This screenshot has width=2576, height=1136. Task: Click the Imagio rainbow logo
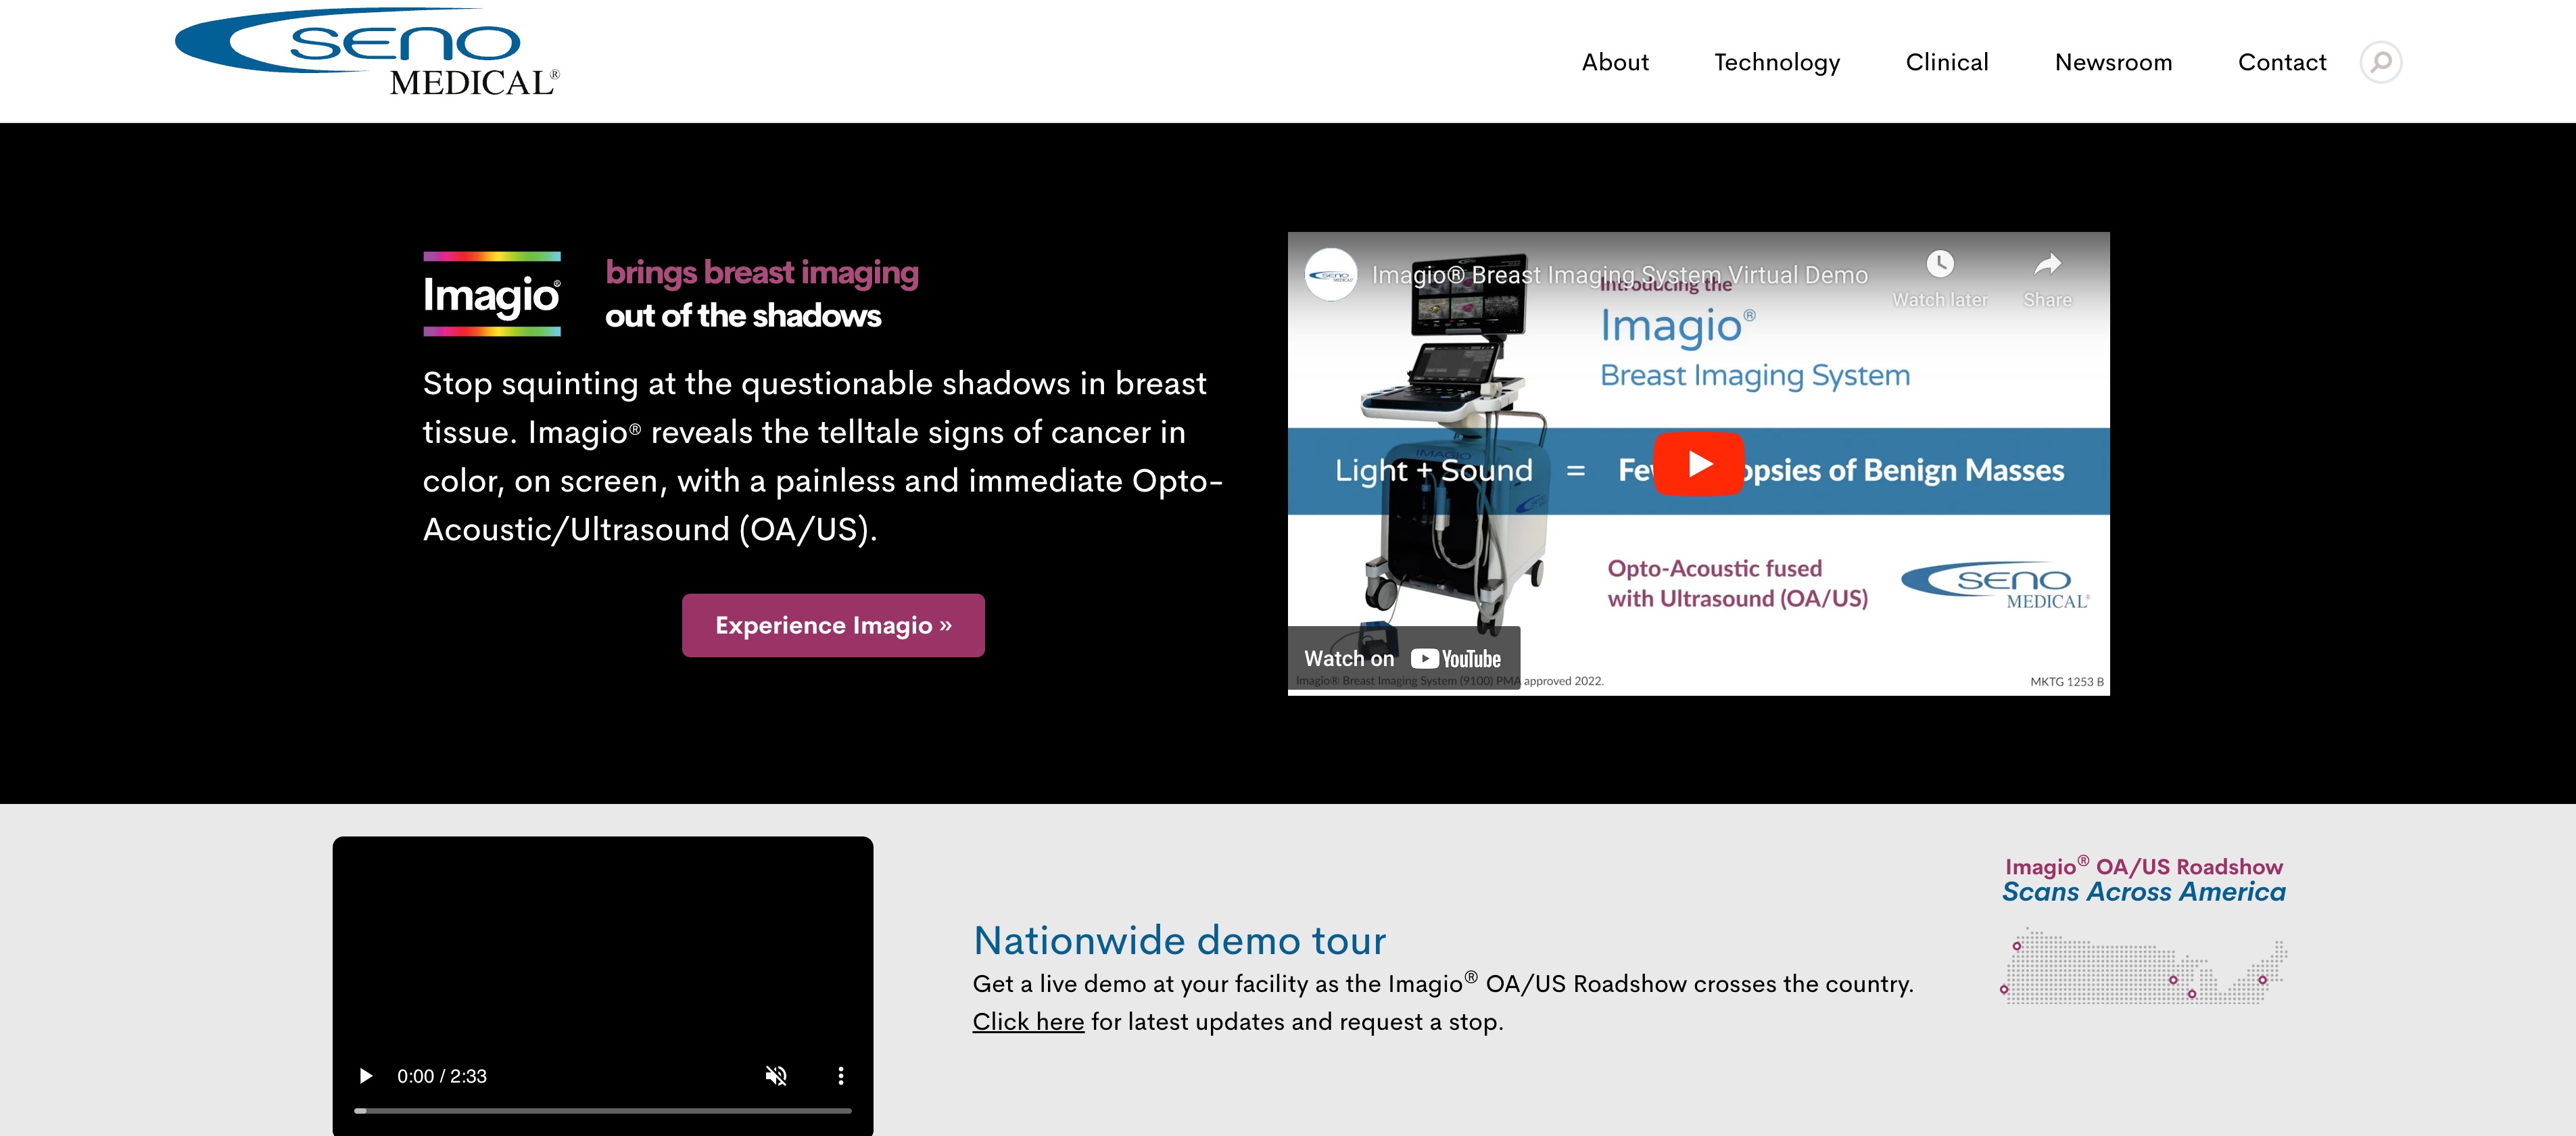tap(491, 294)
